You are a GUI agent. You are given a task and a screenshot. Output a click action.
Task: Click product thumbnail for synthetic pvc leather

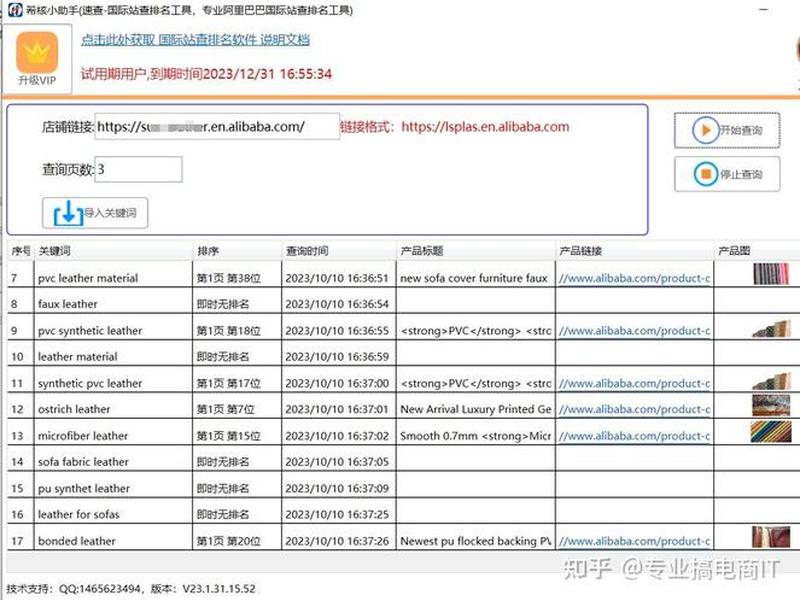771,381
